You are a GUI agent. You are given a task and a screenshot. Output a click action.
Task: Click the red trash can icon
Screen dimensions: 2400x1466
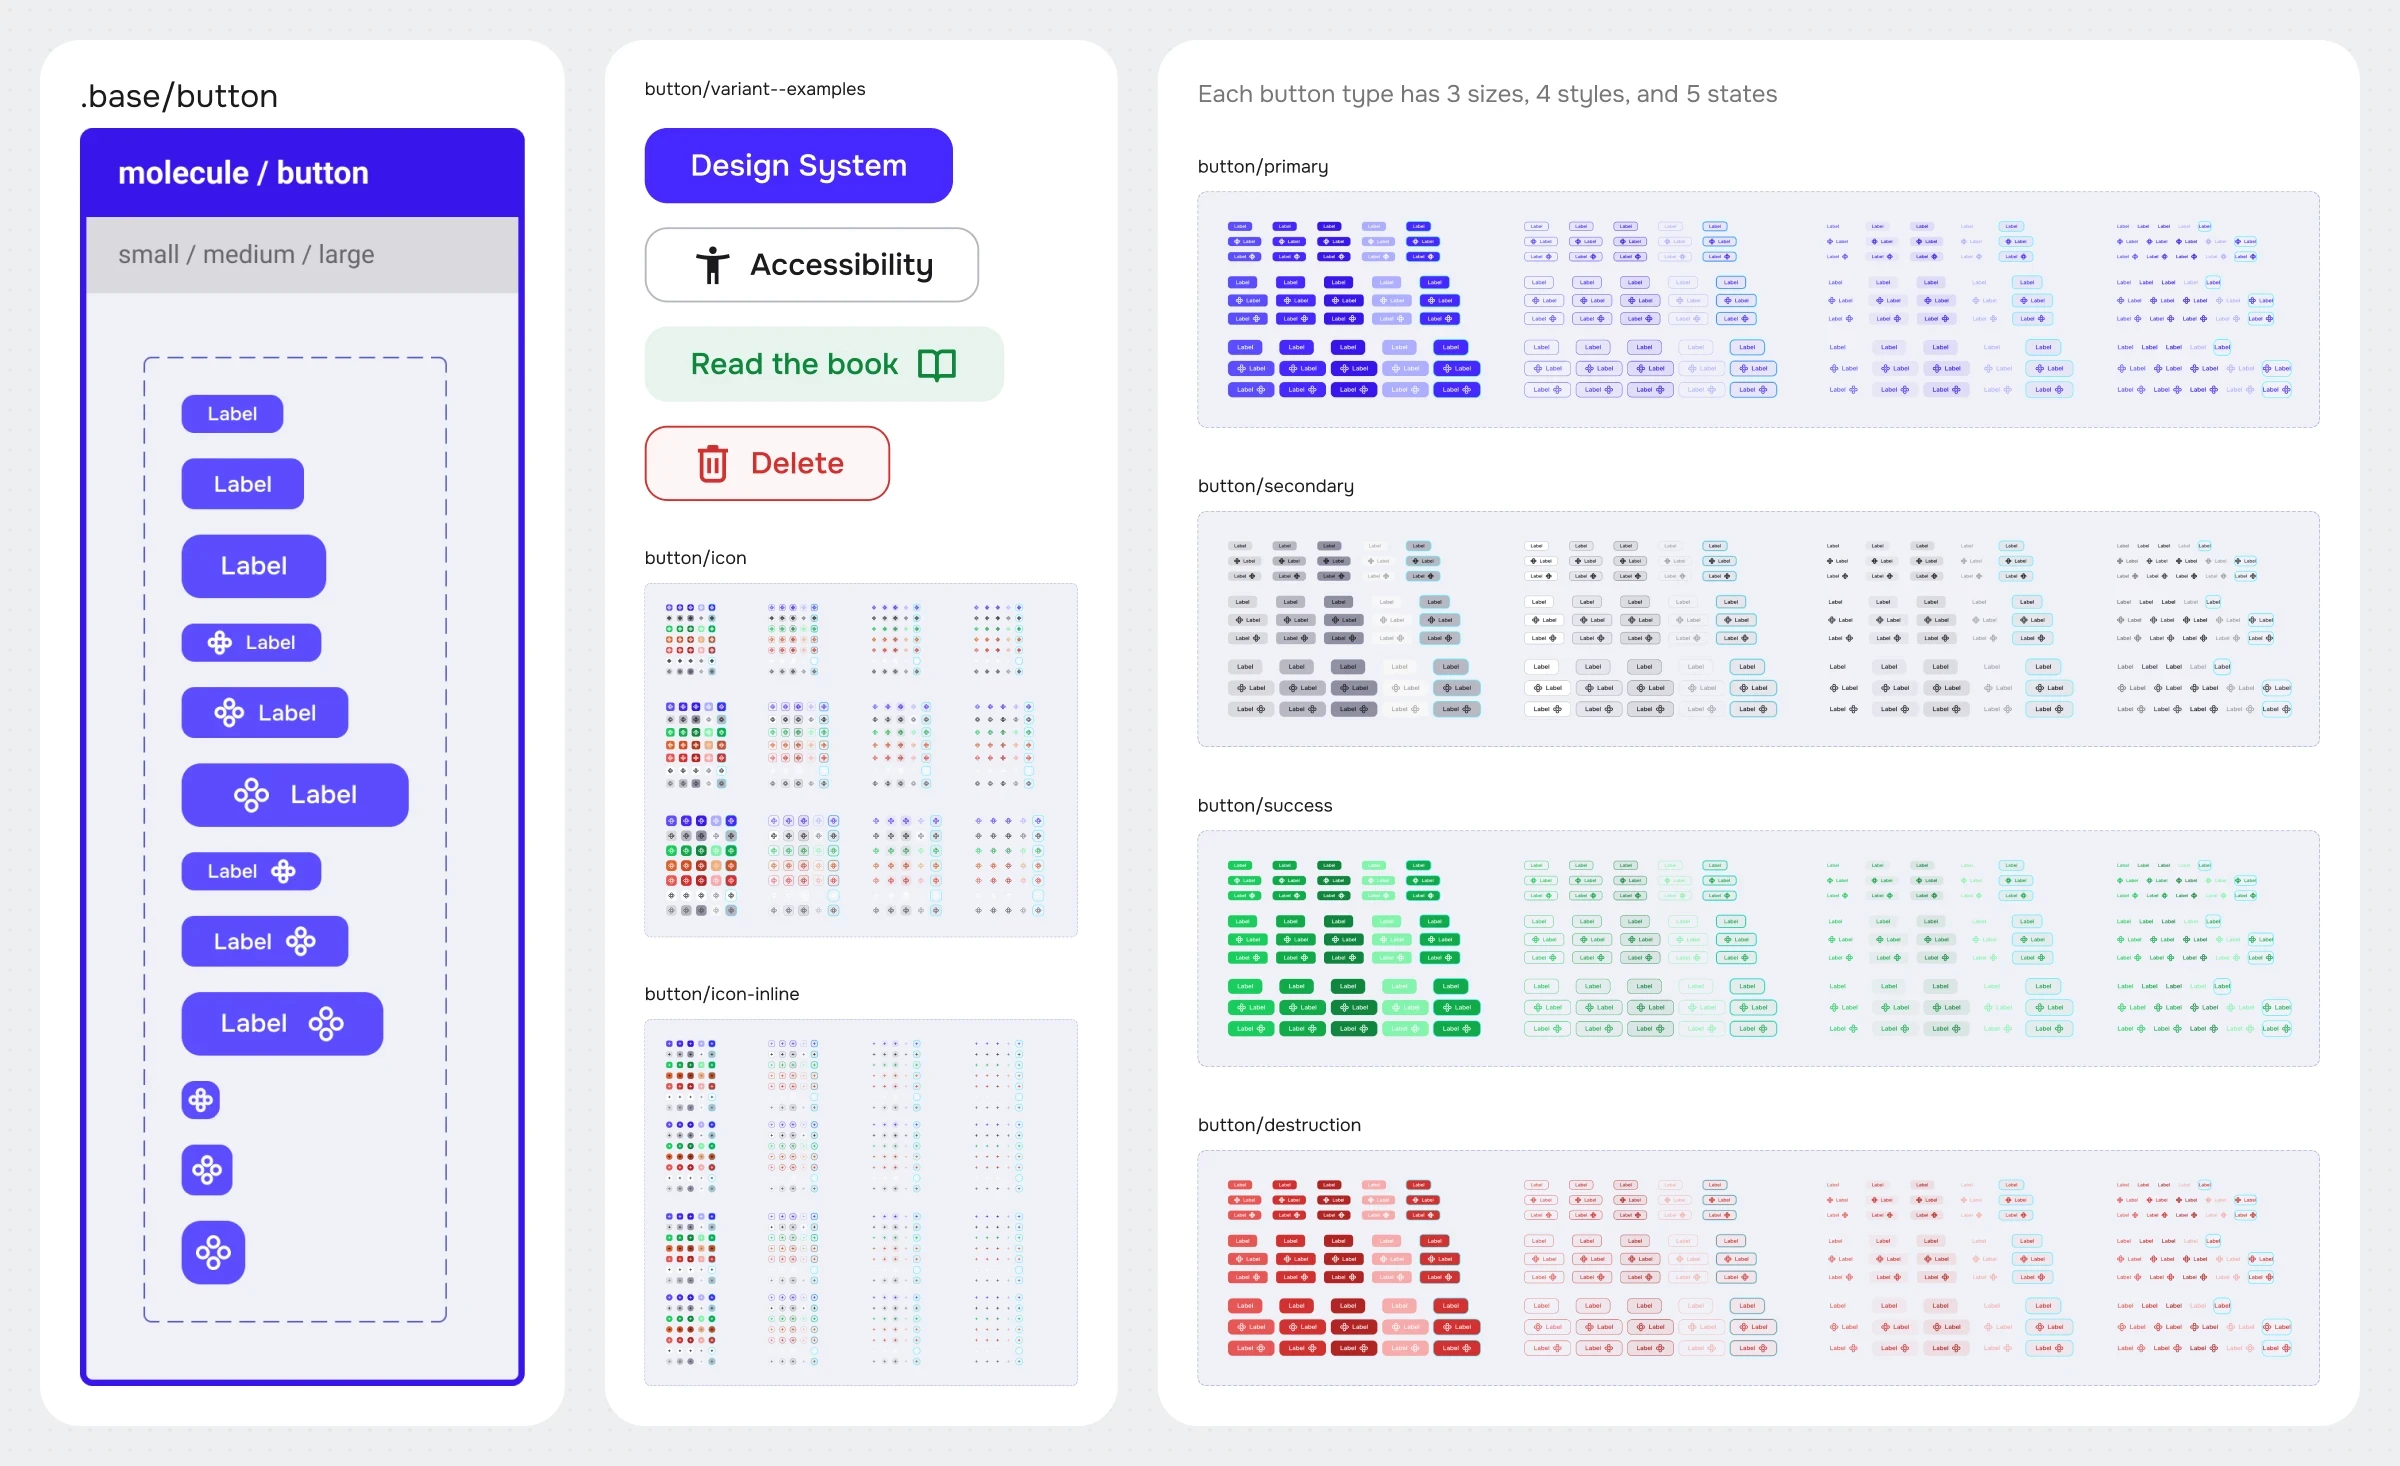(713, 463)
